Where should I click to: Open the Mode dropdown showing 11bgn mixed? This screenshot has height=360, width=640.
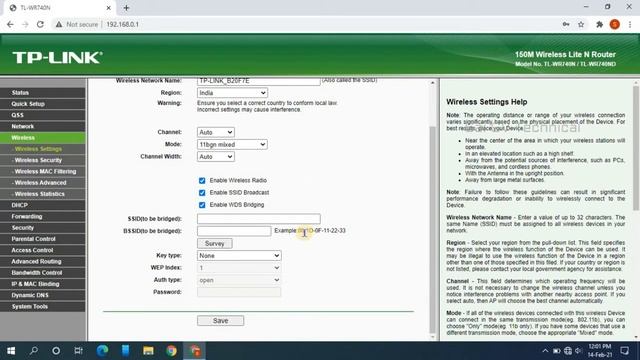(x=232, y=144)
